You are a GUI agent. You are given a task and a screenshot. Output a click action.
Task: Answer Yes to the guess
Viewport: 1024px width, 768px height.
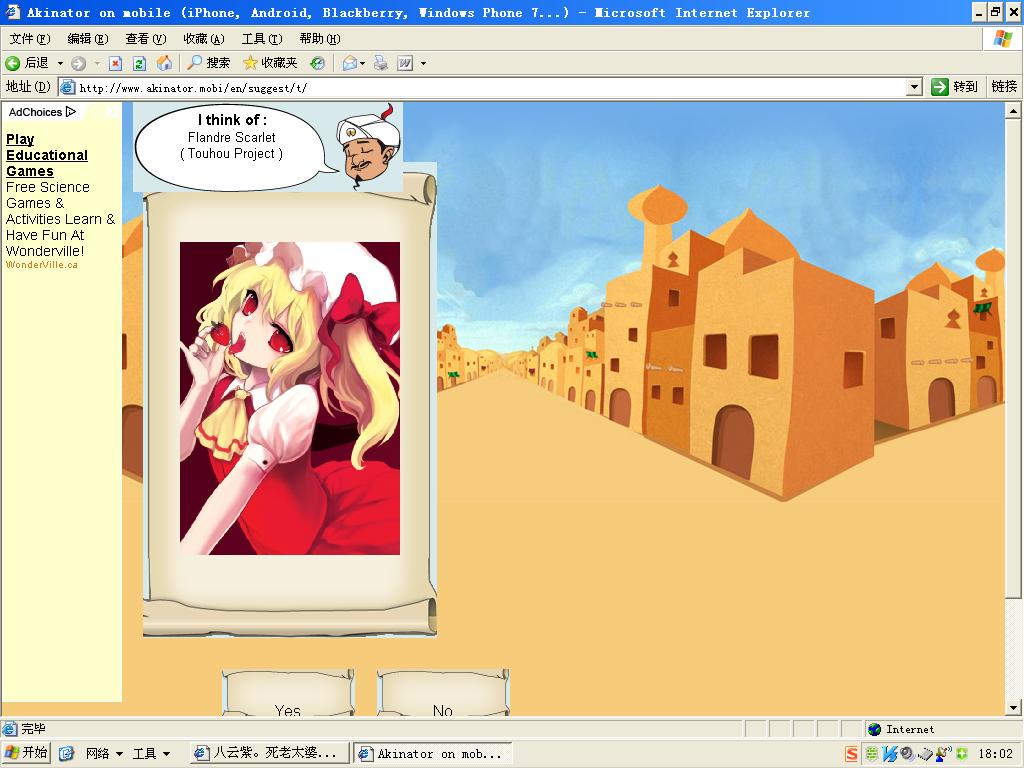pyautogui.click(x=288, y=694)
